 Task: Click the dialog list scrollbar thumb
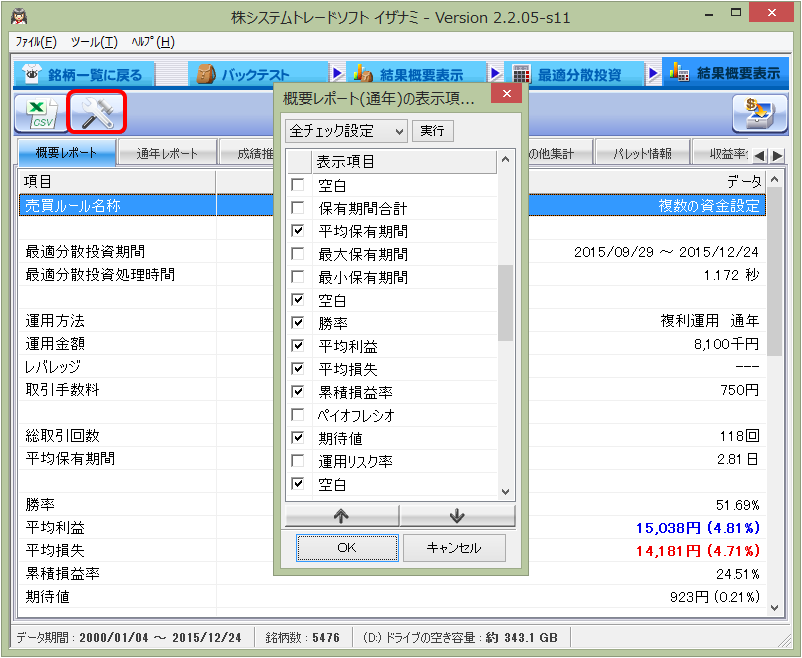505,303
